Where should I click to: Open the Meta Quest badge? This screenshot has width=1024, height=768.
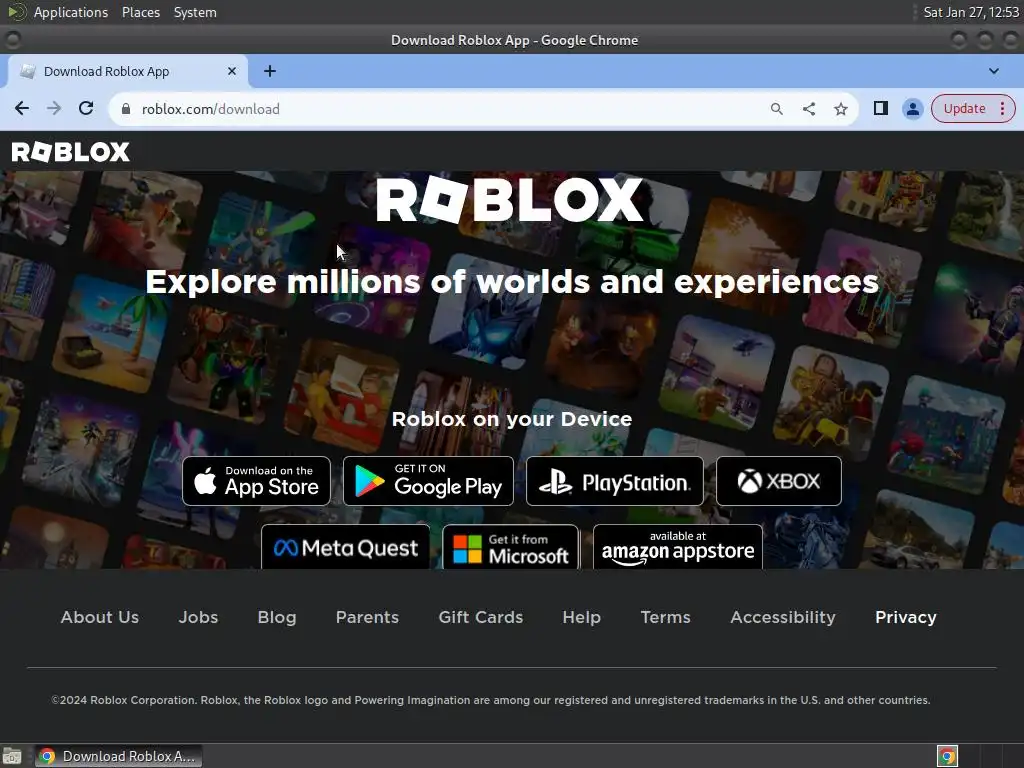click(x=345, y=547)
